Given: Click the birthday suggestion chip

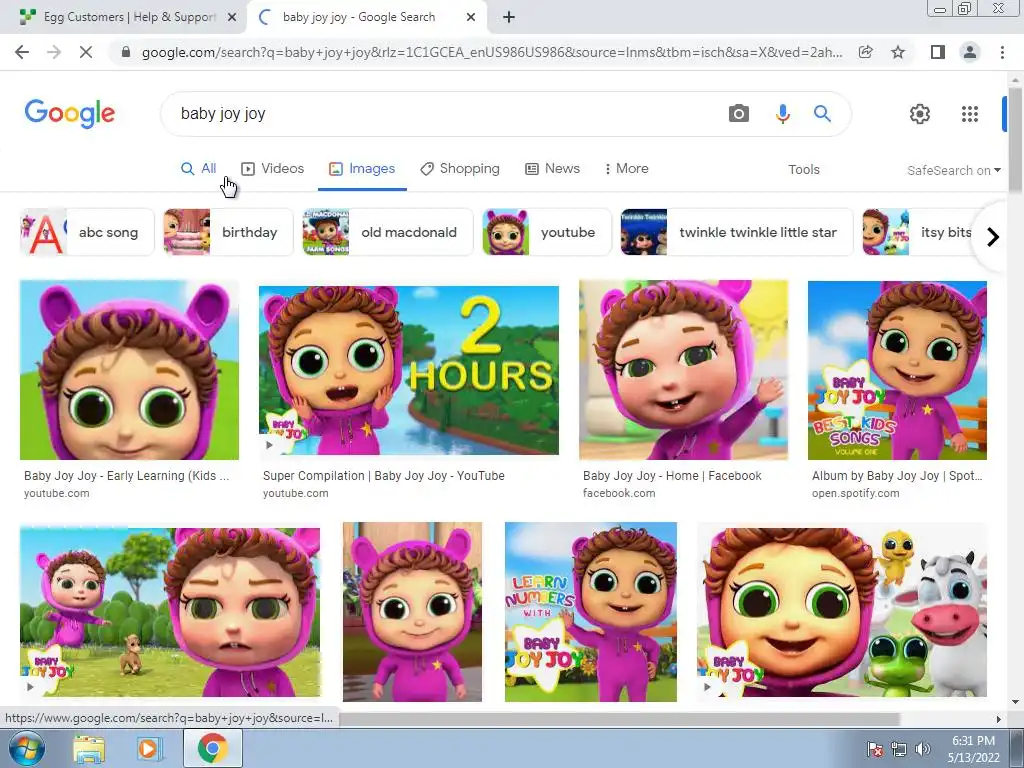Looking at the screenshot, I should (229, 232).
